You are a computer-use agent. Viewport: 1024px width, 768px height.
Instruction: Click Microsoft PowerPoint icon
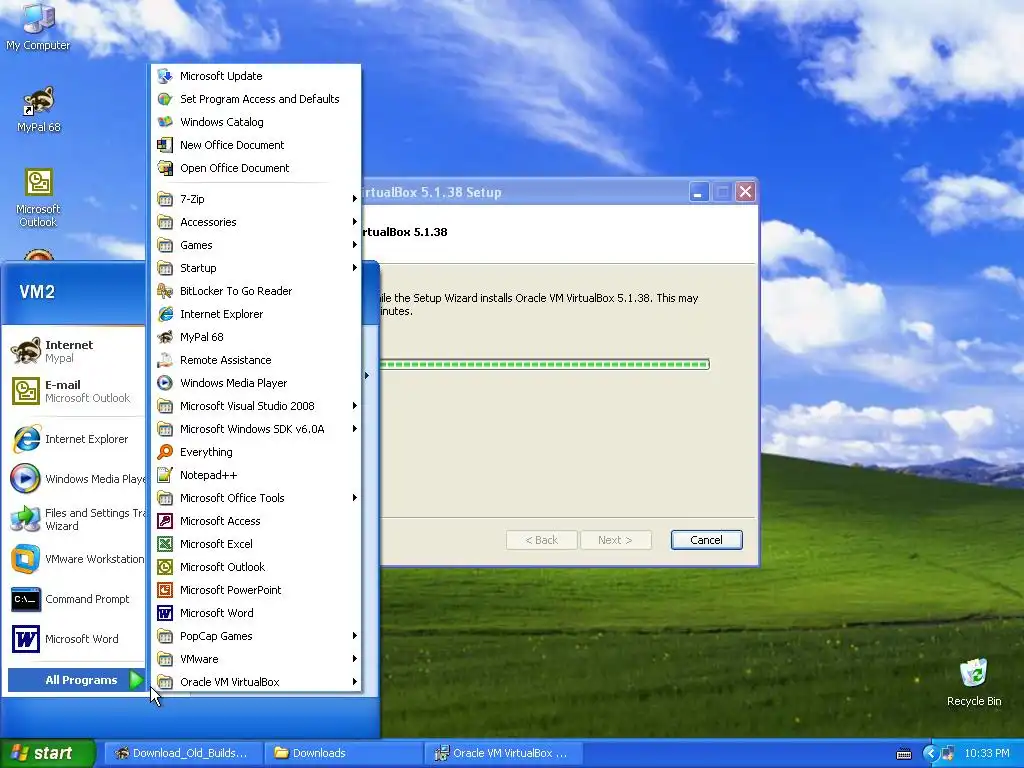coord(165,590)
